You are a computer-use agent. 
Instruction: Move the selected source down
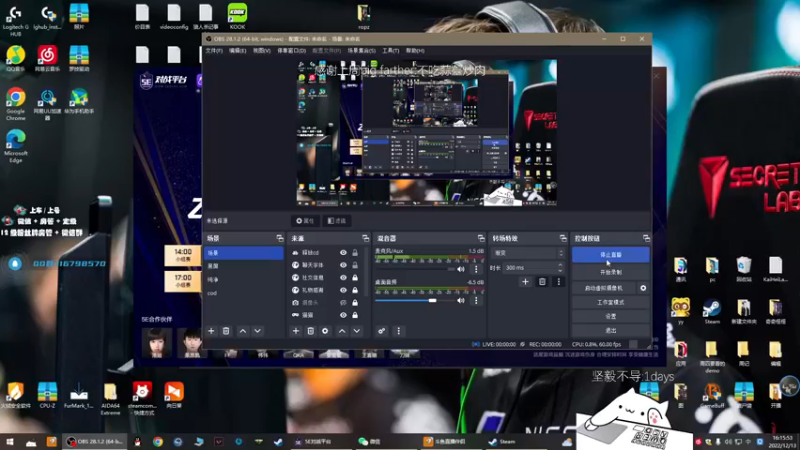(x=357, y=331)
